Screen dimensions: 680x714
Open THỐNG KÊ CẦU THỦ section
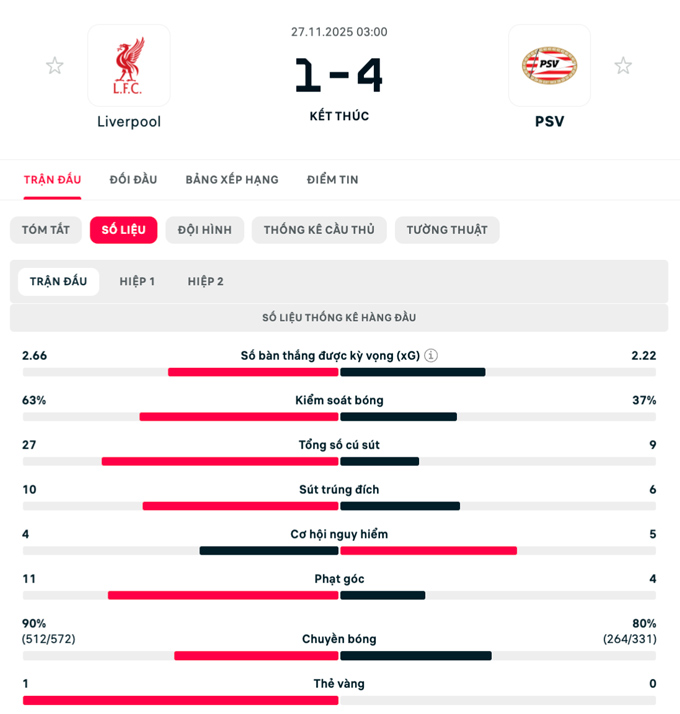click(319, 230)
